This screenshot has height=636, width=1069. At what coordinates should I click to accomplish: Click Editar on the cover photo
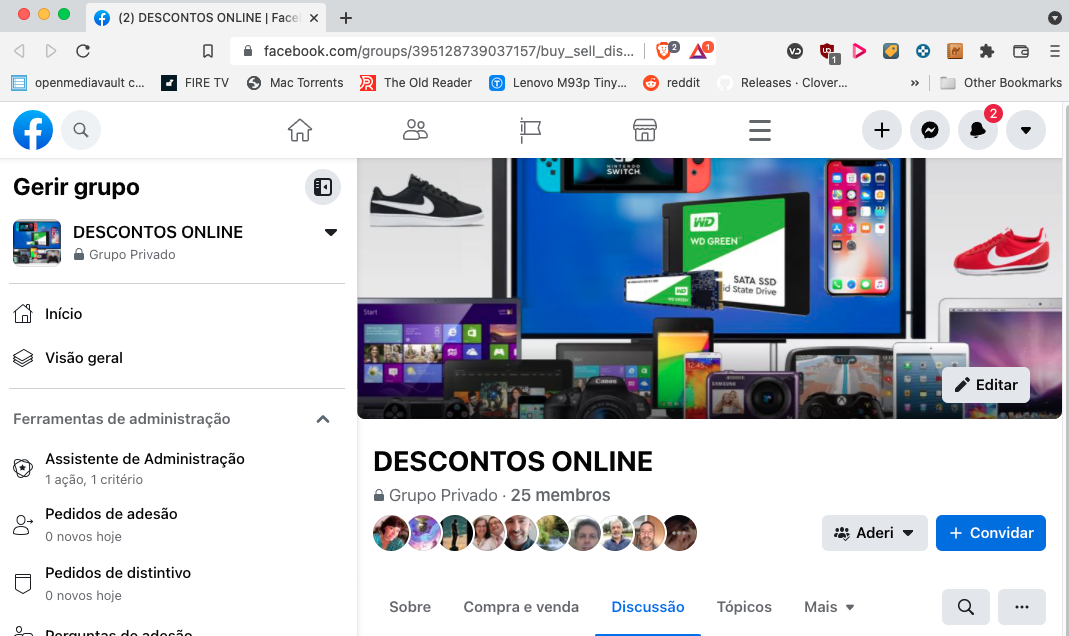[986, 384]
